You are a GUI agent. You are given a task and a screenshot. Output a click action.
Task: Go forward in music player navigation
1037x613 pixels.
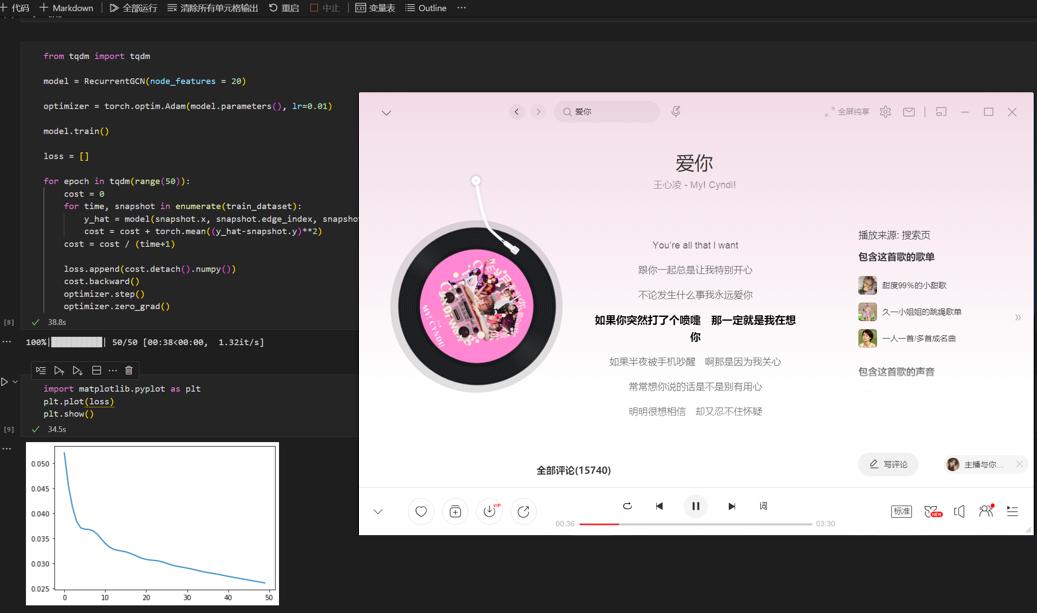[538, 112]
